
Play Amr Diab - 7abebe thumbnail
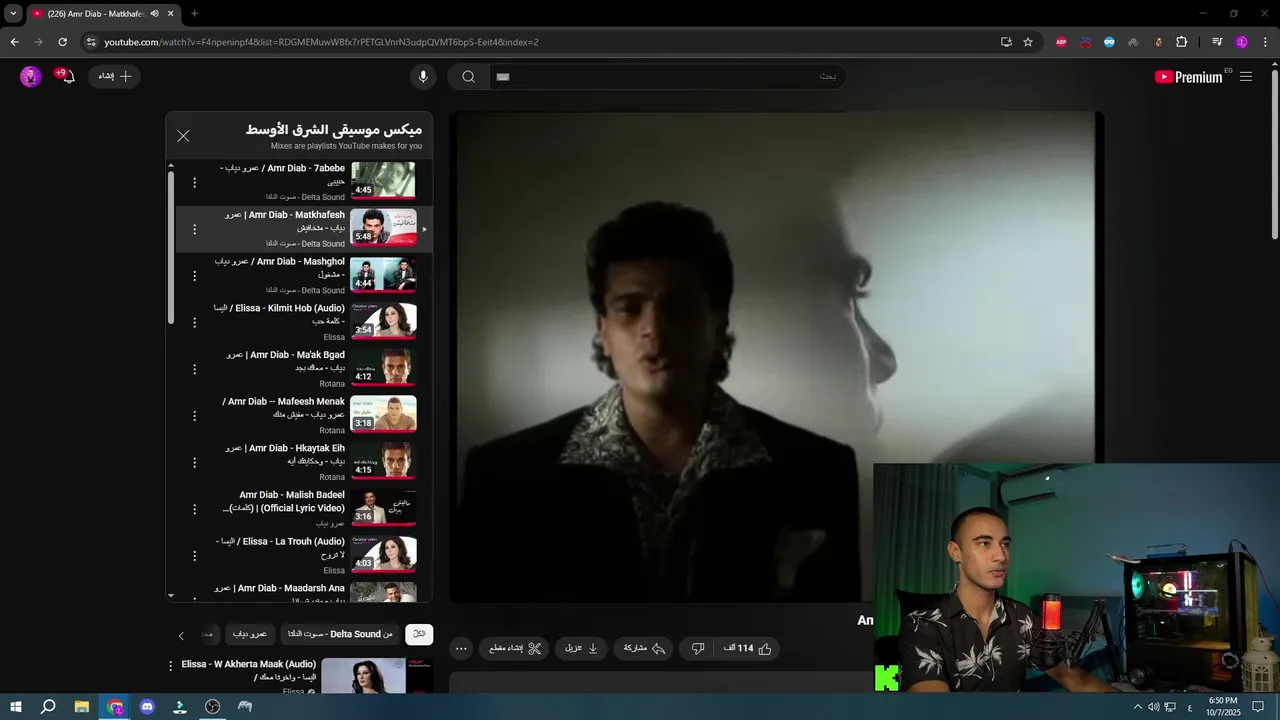(383, 181)
